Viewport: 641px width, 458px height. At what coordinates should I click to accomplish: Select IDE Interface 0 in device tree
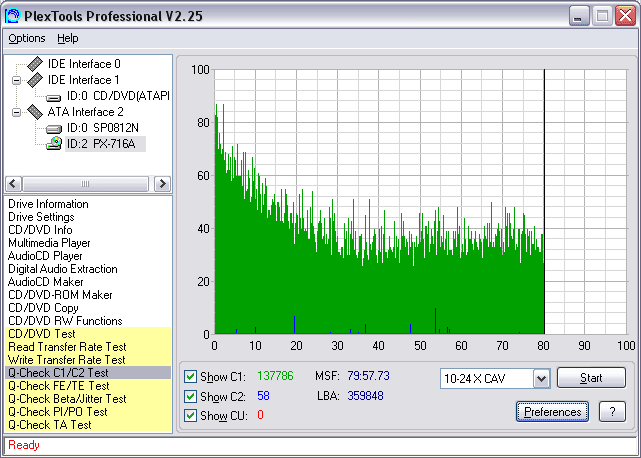[x=84, y=64]
